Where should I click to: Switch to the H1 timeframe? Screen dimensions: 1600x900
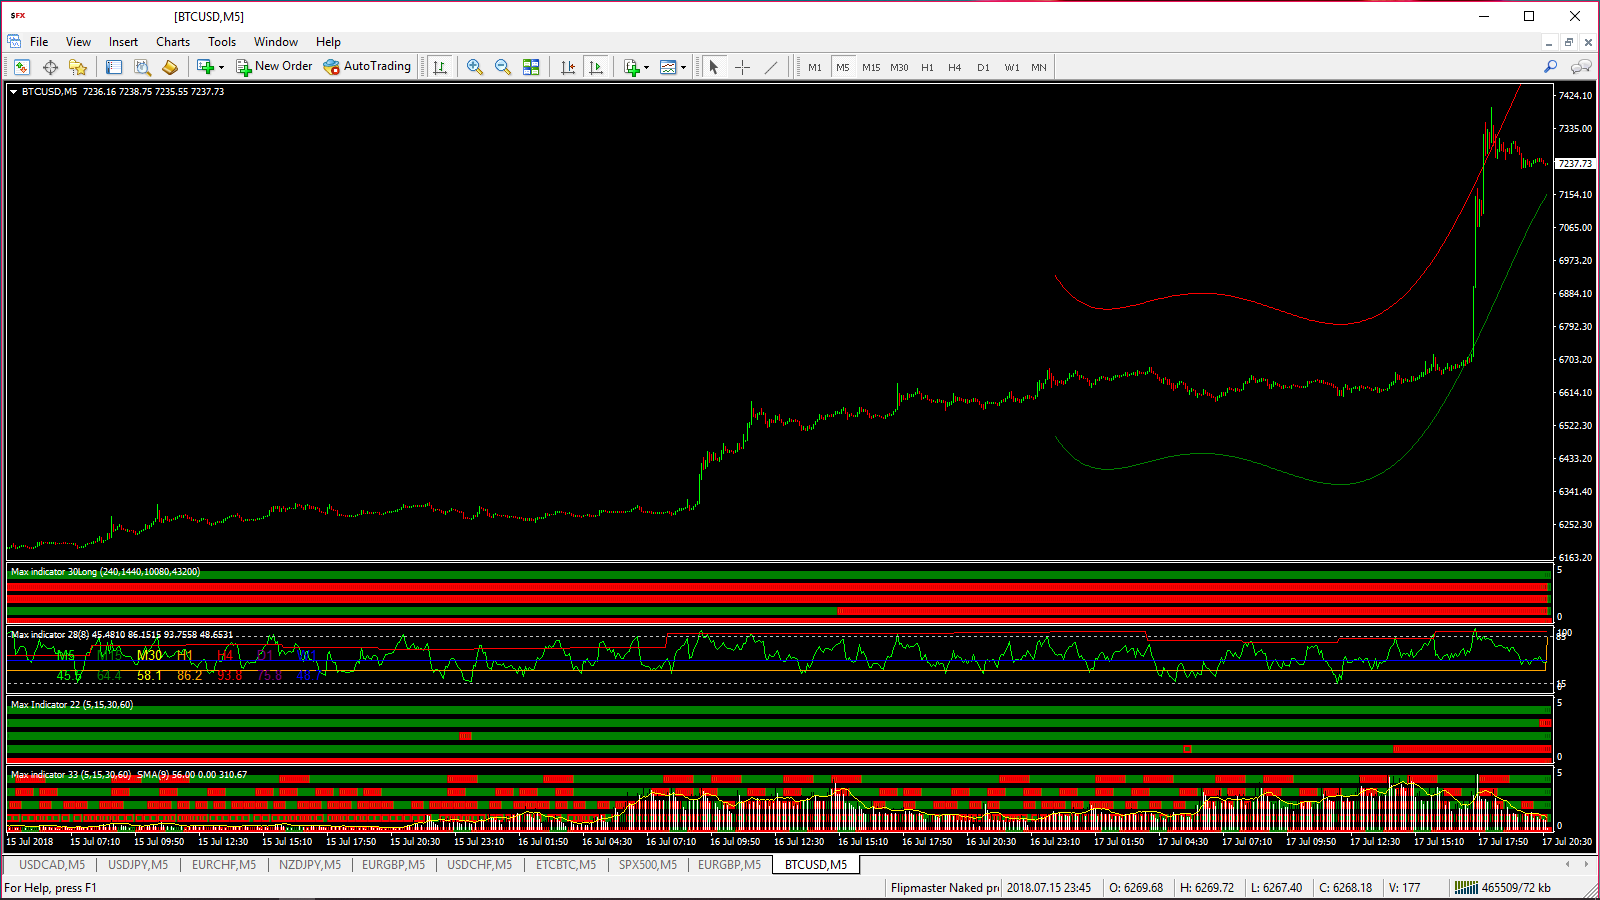[x=927, y=67]
